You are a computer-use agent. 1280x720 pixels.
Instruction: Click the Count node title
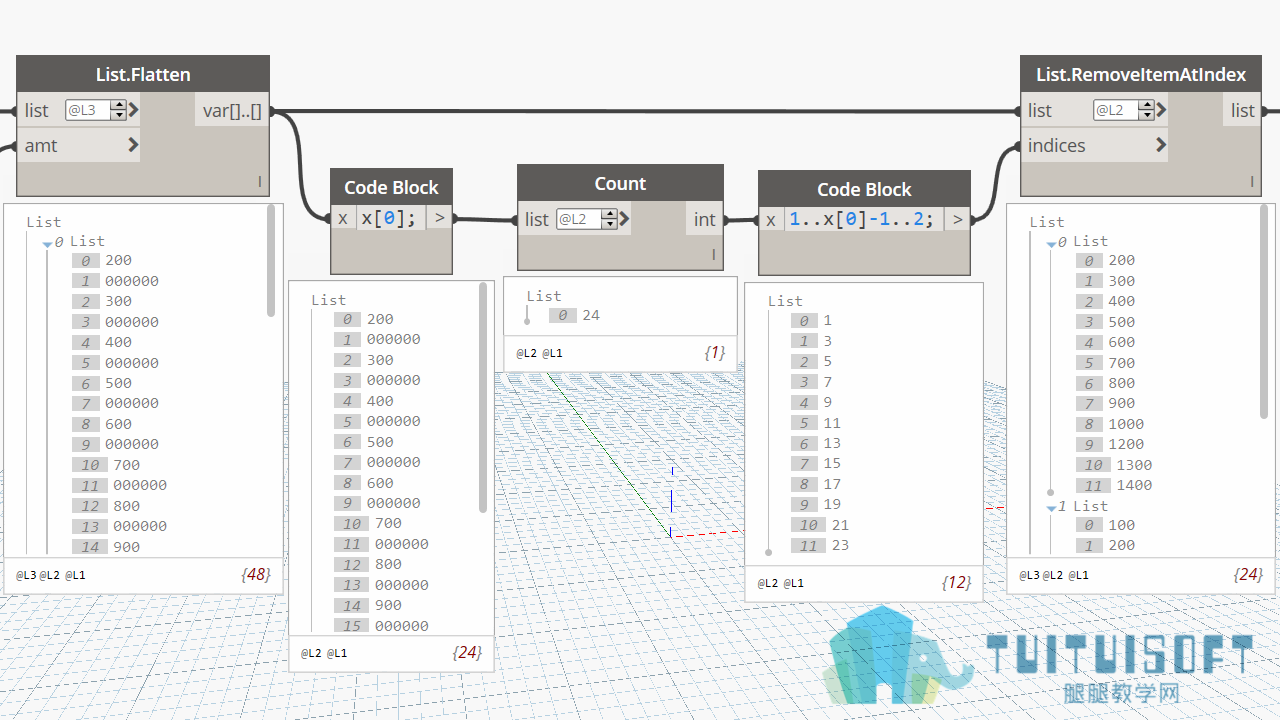click(x=620, y=184)
